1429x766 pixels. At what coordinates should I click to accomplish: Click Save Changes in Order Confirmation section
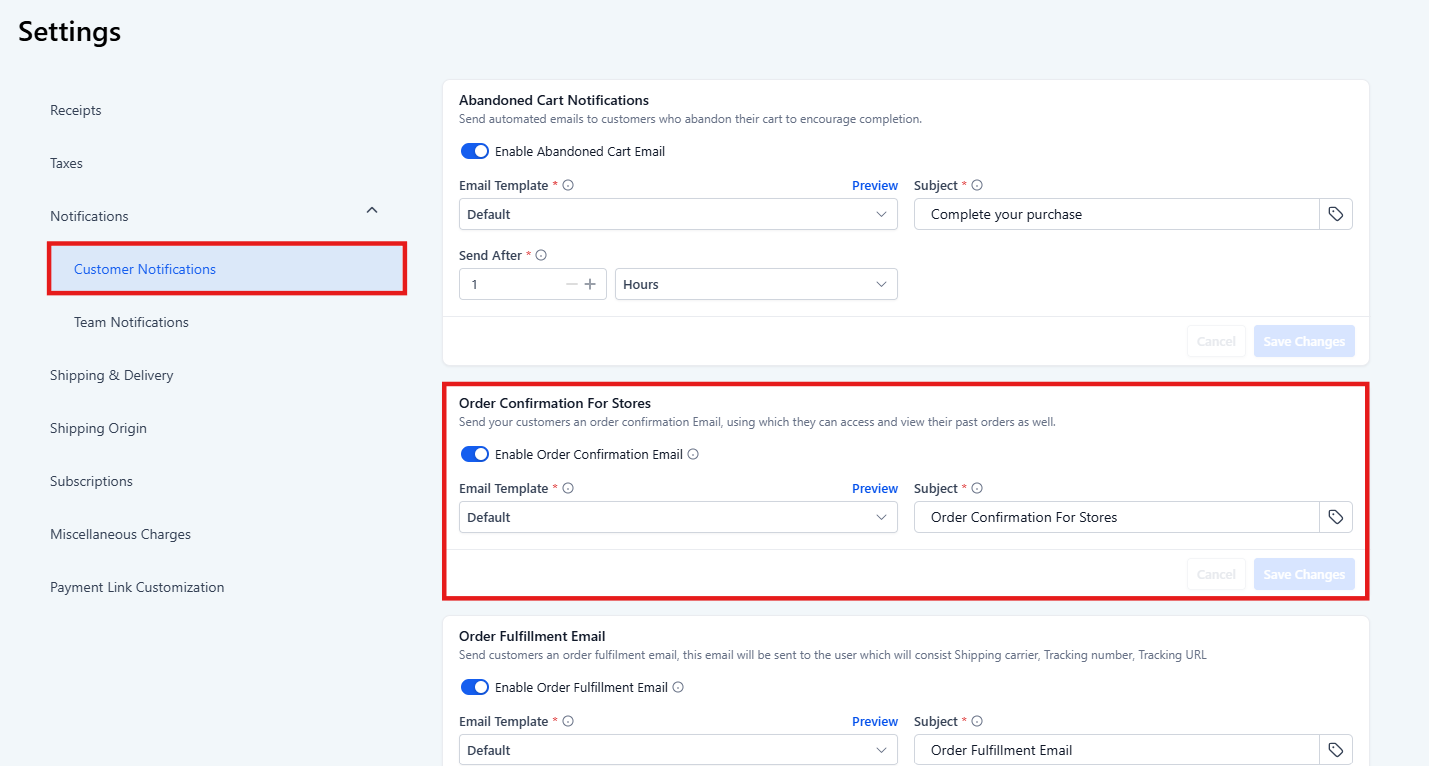(1303, 574)
